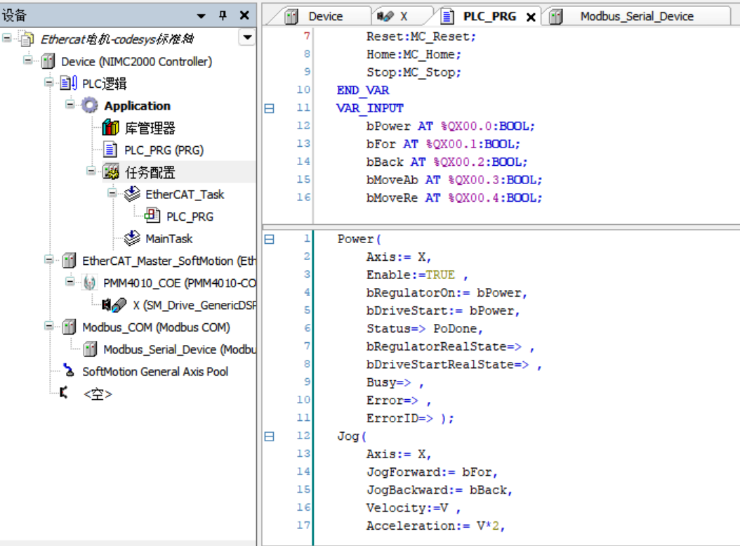
Task: Open PLC_PRG (PRG) in the device tree
Action: coord(163,150)
